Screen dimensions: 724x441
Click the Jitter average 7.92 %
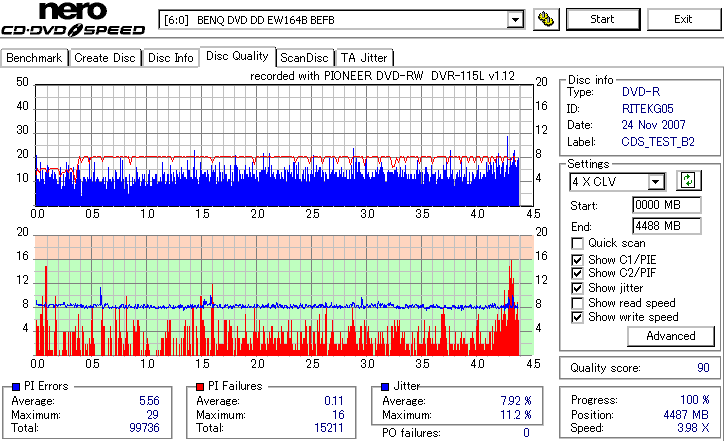pos(516,401)
